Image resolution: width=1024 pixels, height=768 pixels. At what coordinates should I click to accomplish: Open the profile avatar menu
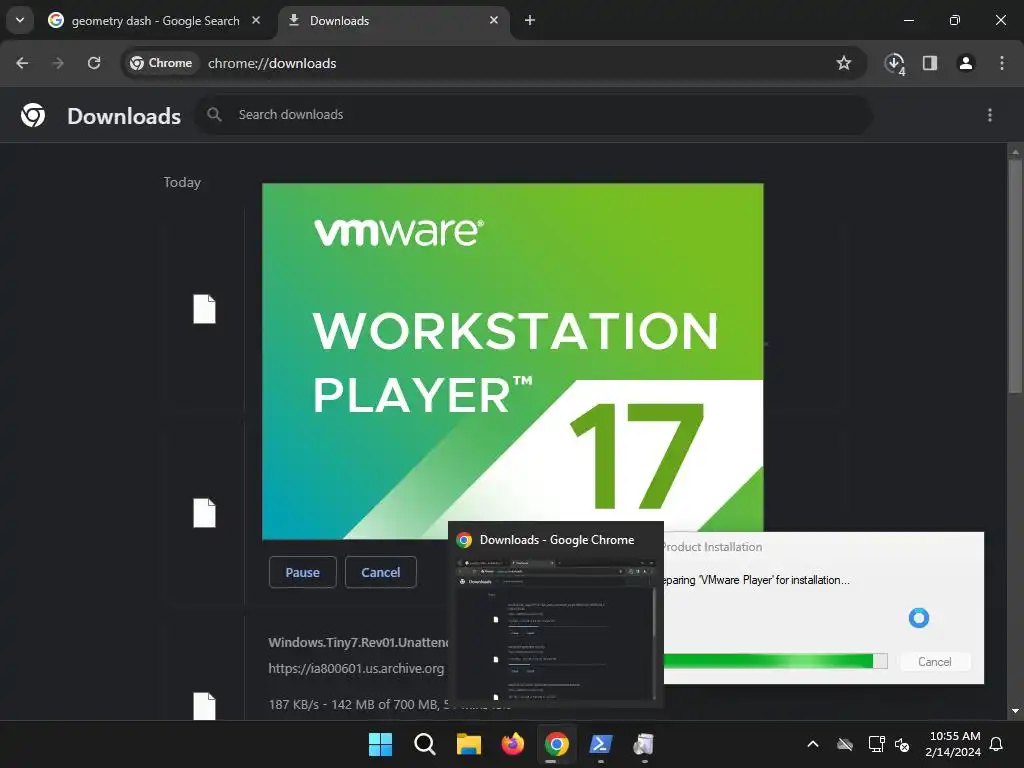(x=965, y=63)
